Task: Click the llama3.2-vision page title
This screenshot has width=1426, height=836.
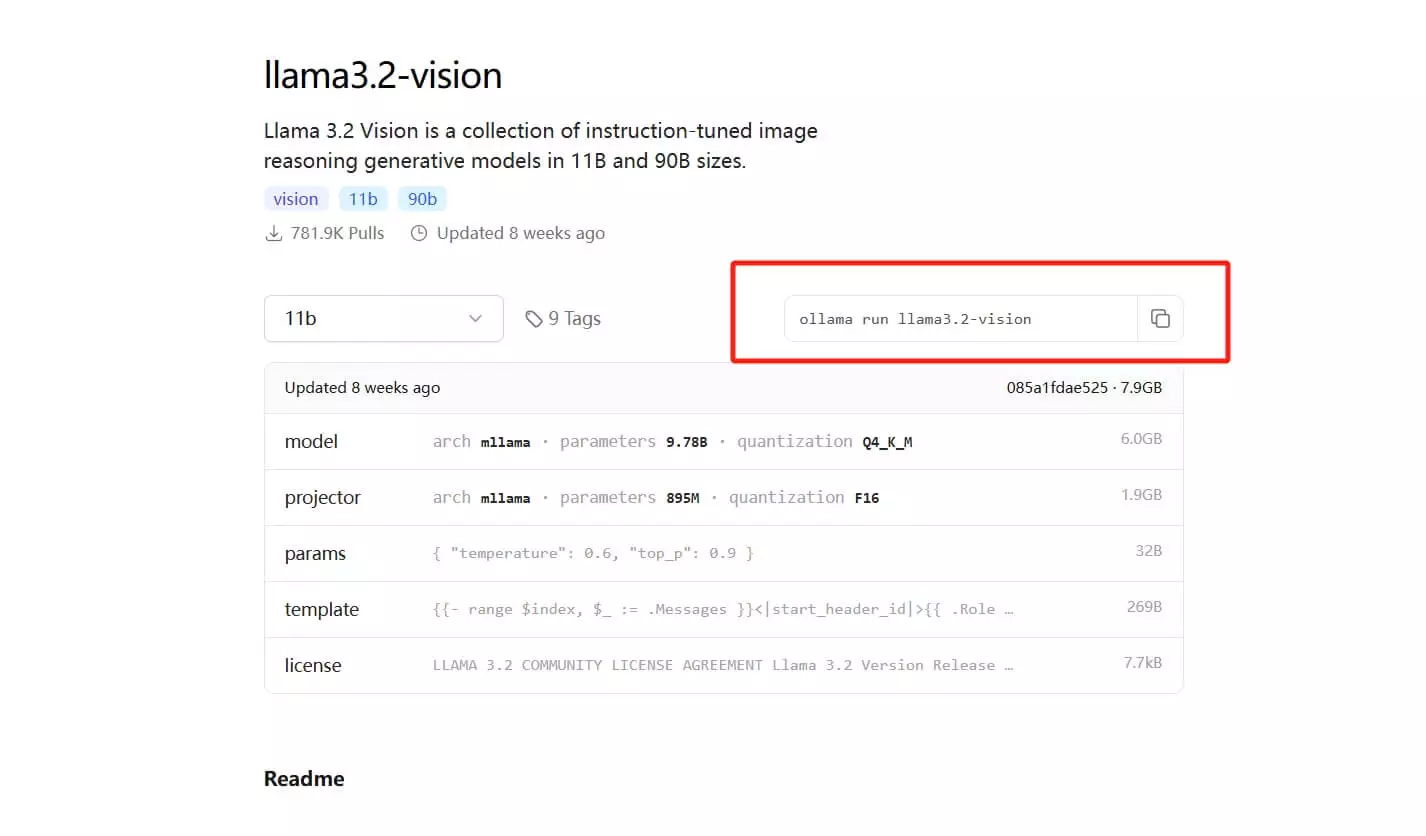Action: [383, 75]
